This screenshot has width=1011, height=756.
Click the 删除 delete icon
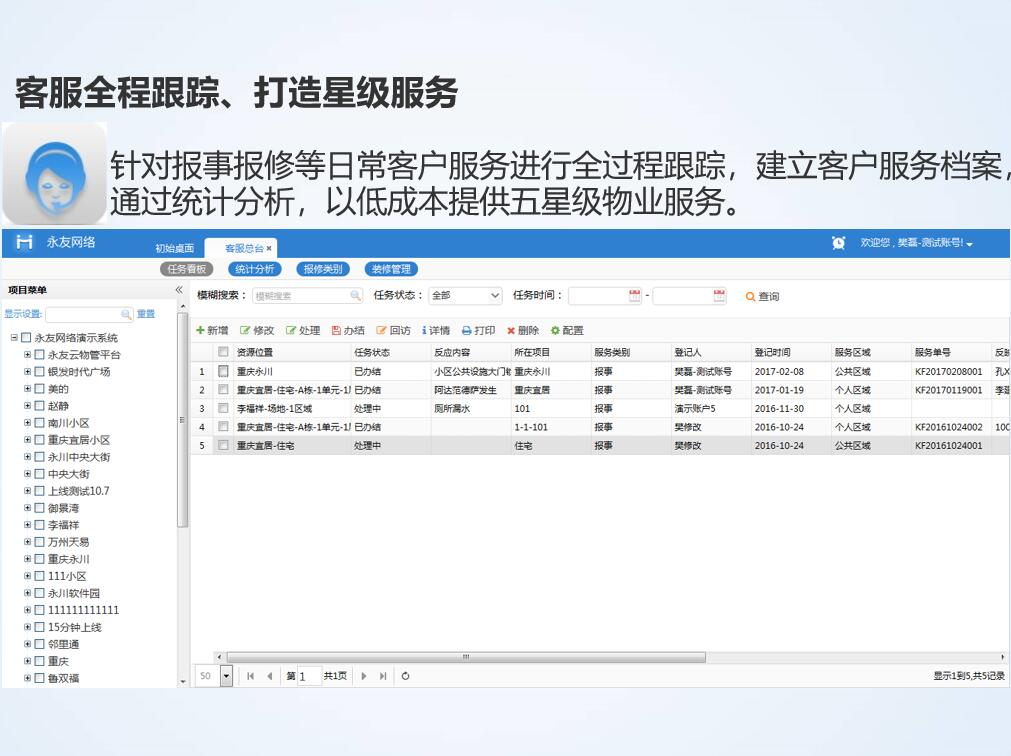click(x=511, y=331)
